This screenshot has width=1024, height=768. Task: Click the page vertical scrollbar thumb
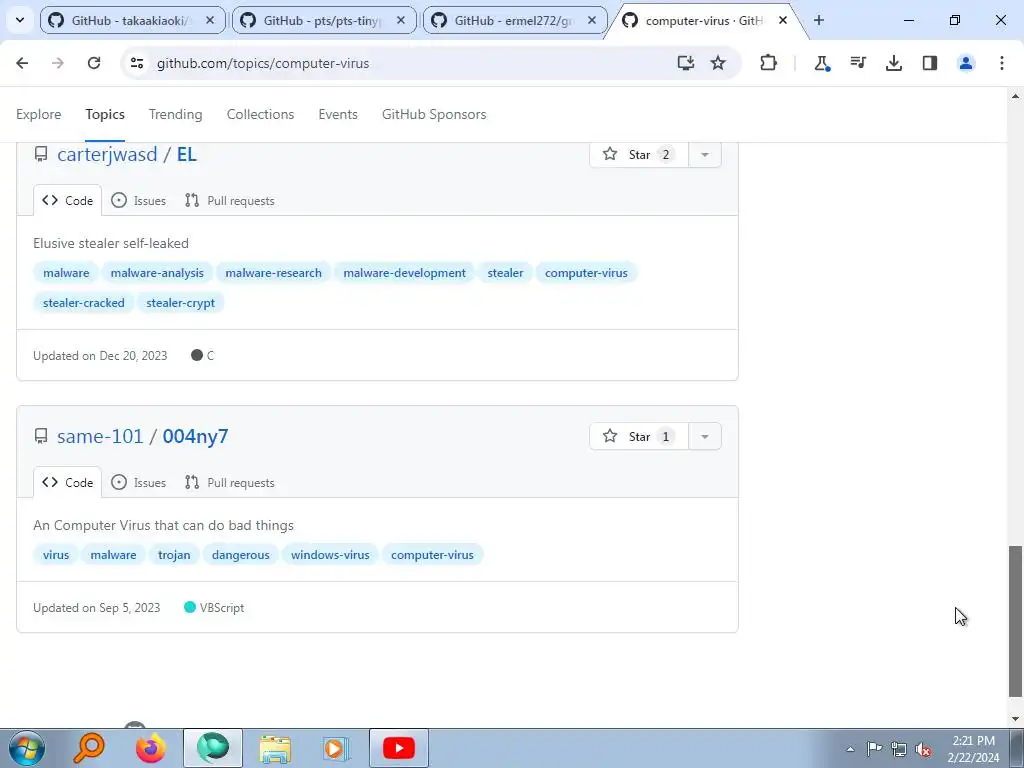pyautogui.click(x=1015, y=622)
